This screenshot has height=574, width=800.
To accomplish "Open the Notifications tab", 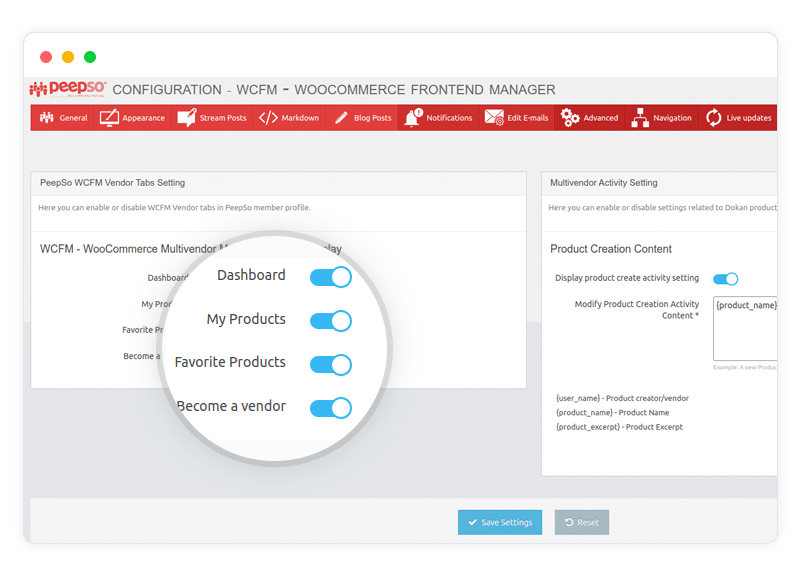I will pos(438,118).
